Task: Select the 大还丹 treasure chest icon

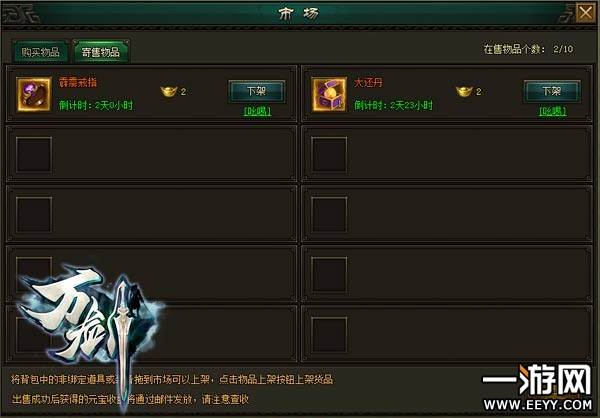Action: pos(329,94)
